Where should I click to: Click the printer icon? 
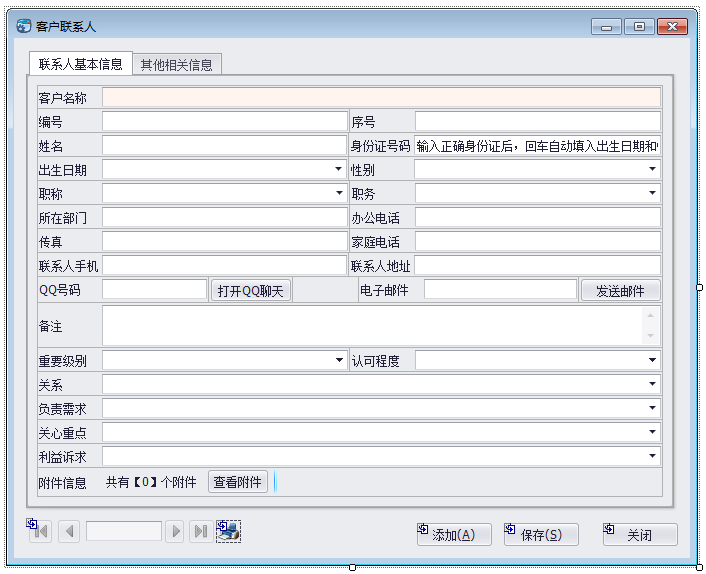pyautogui.click(x=229, y=531)
